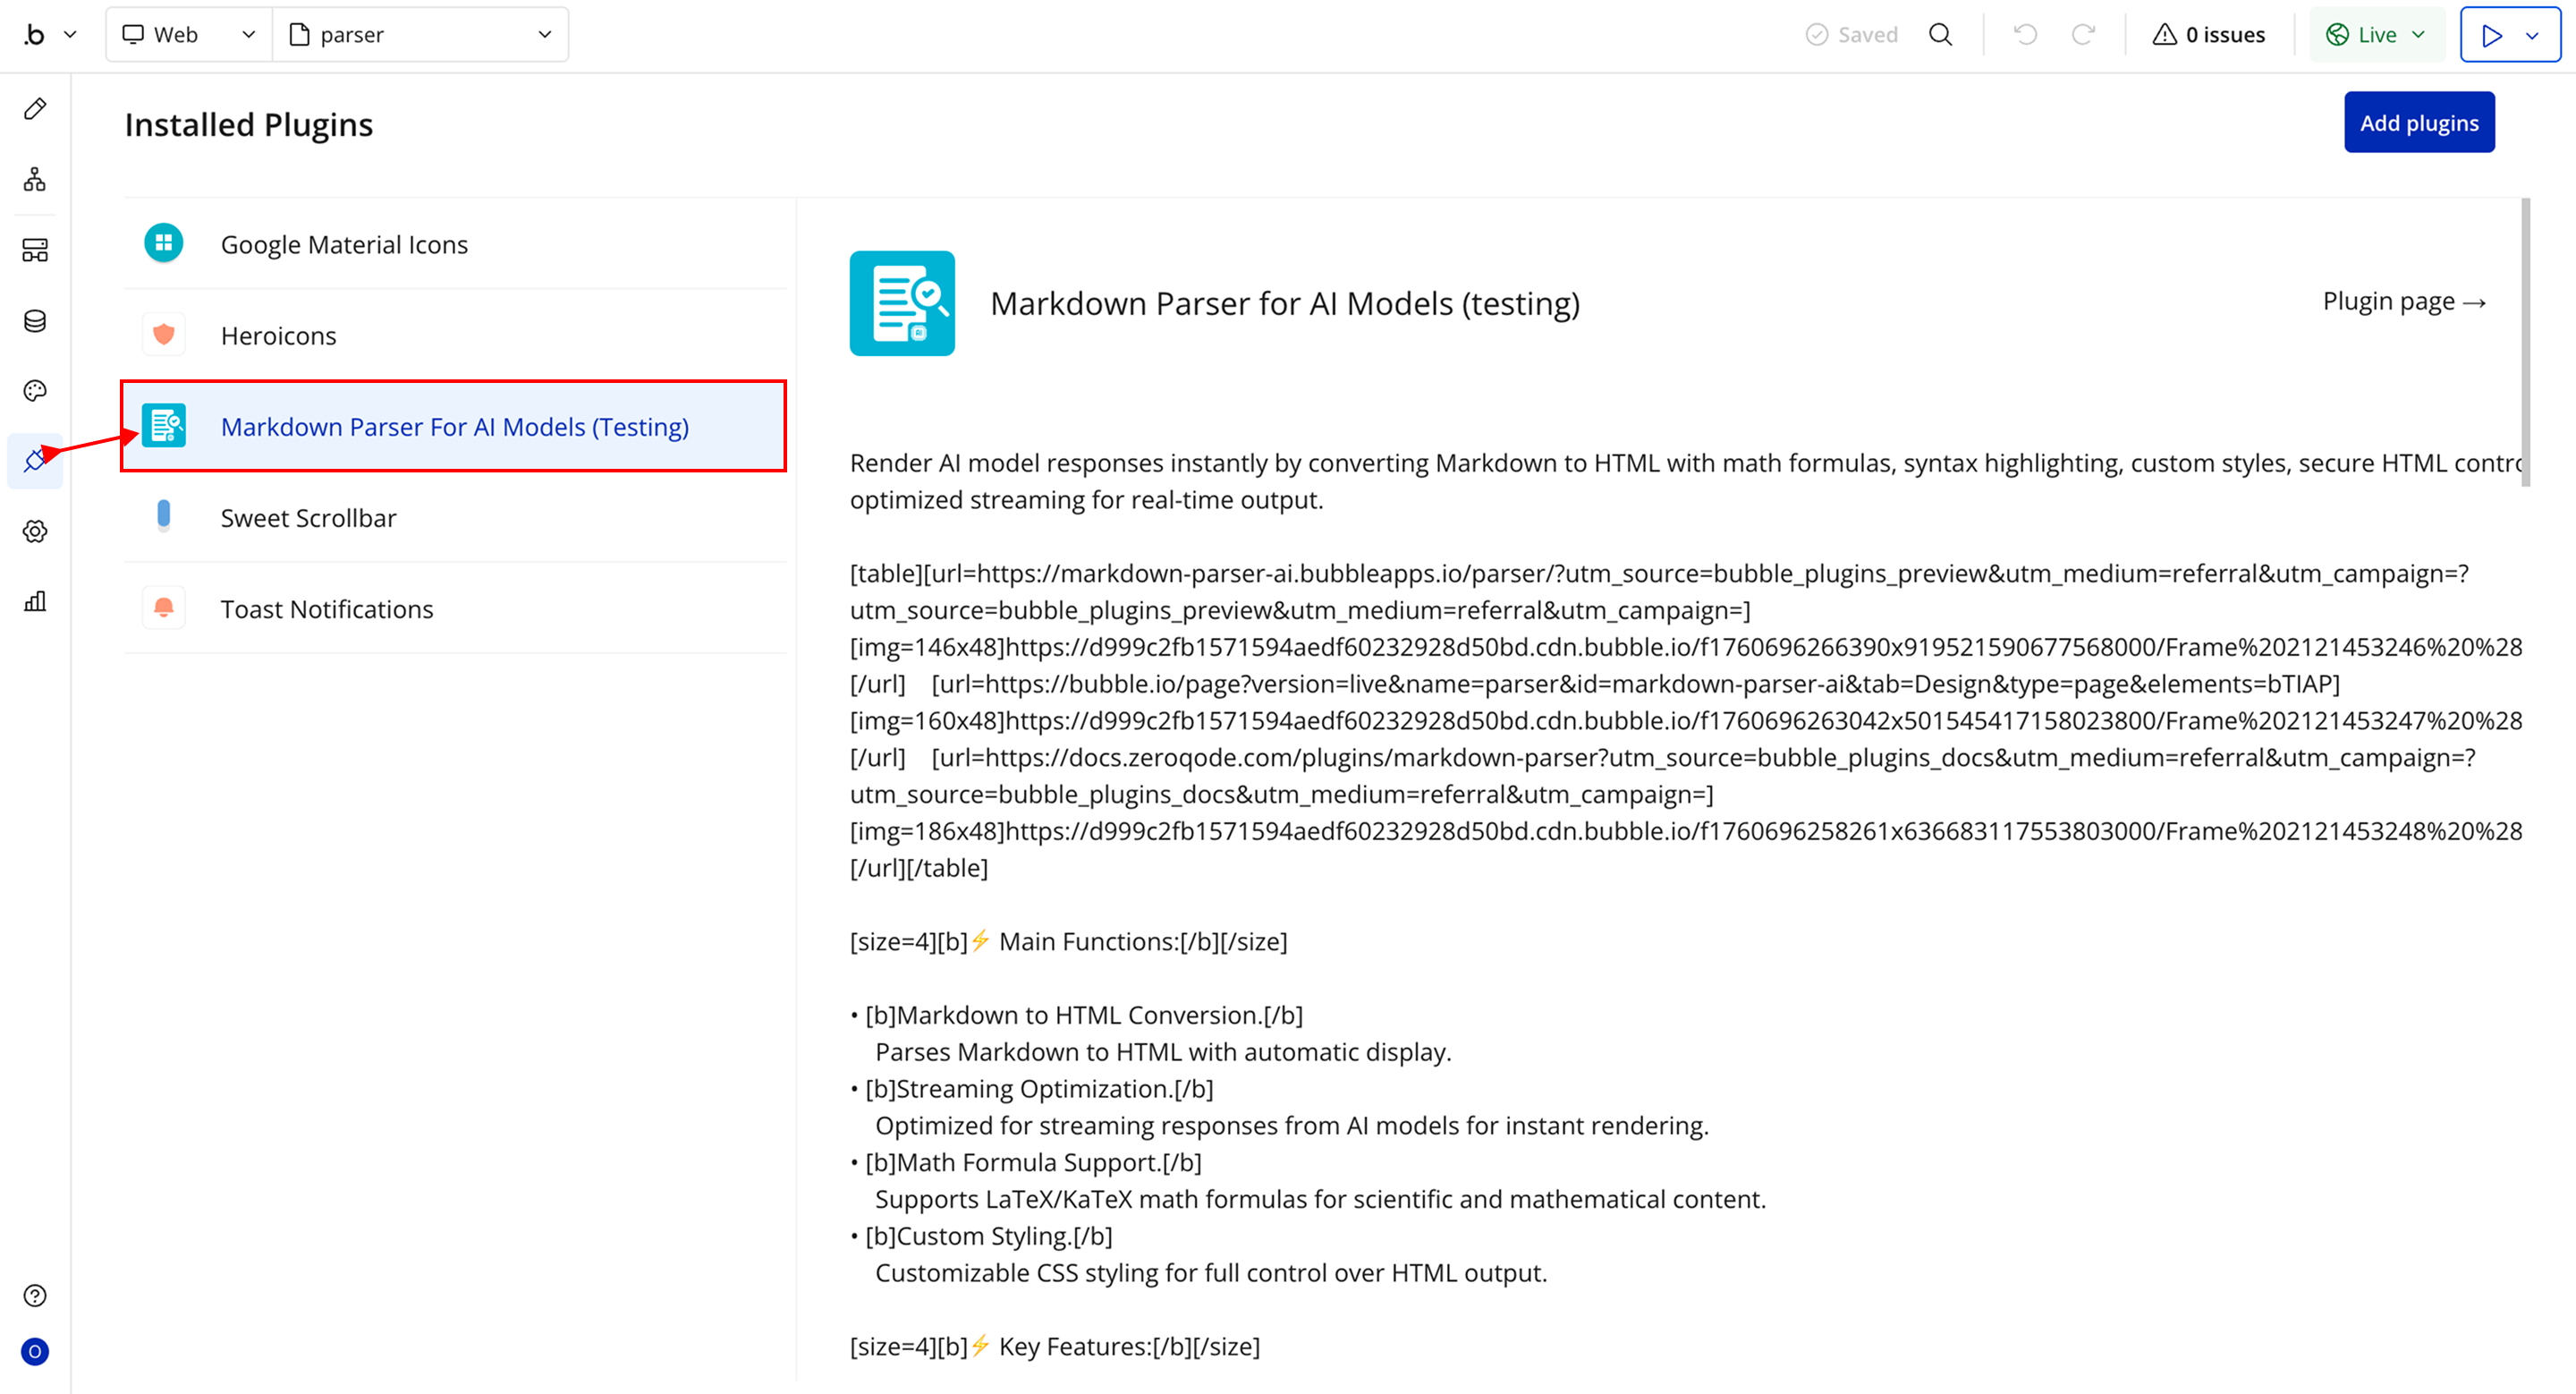This screenshot has height=1394, width=2576.
Task: Open the Logs chart icon
Action: [x=35, y=602]
